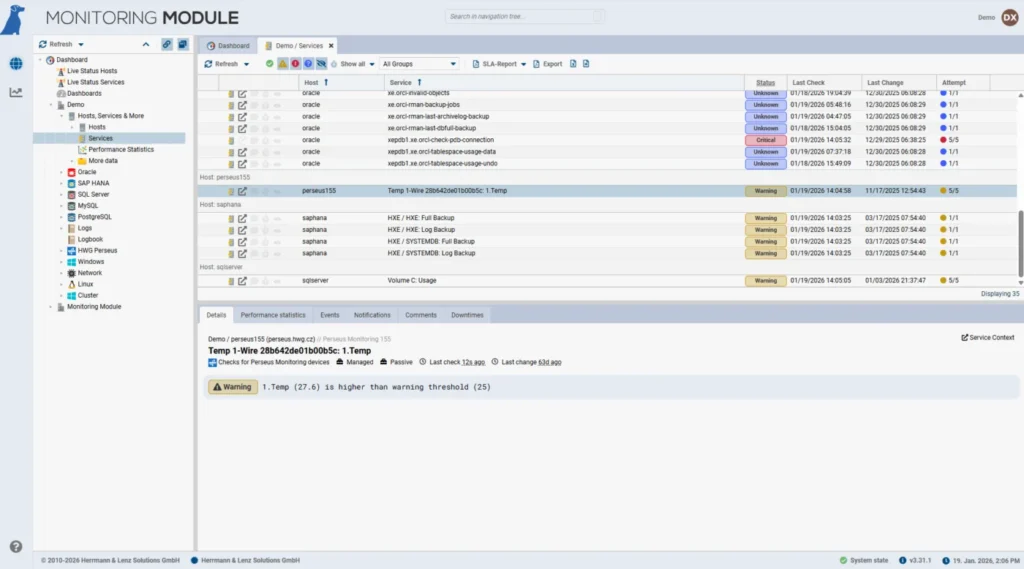The image size is (1024, 569).
Task: Click the navigation tree Refresh icon
Action: pyautogui.click(x=43, y=44)
